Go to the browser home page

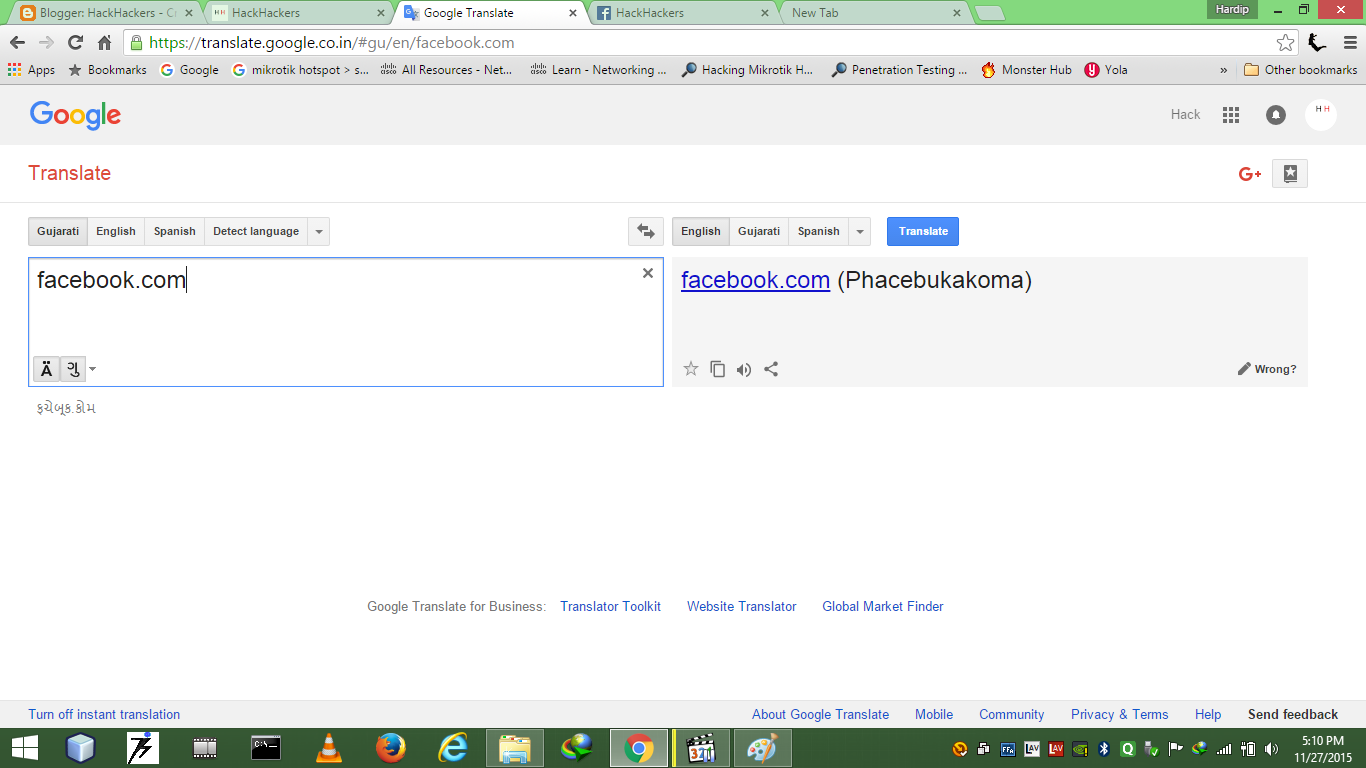pos(104,43)
